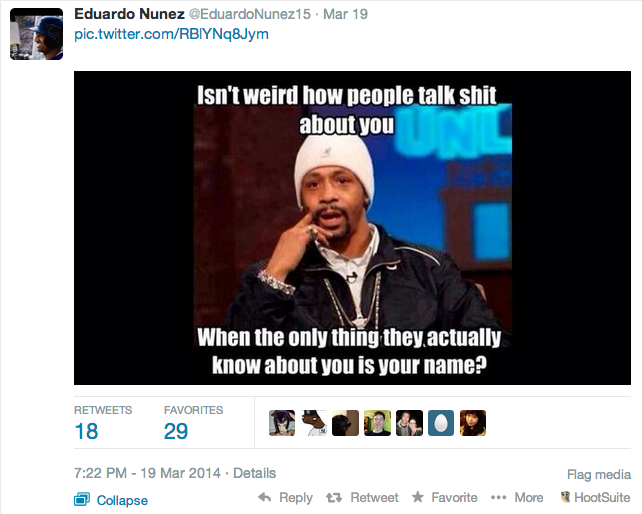Click the Eduardo Nunez display name

pos(129,14)
